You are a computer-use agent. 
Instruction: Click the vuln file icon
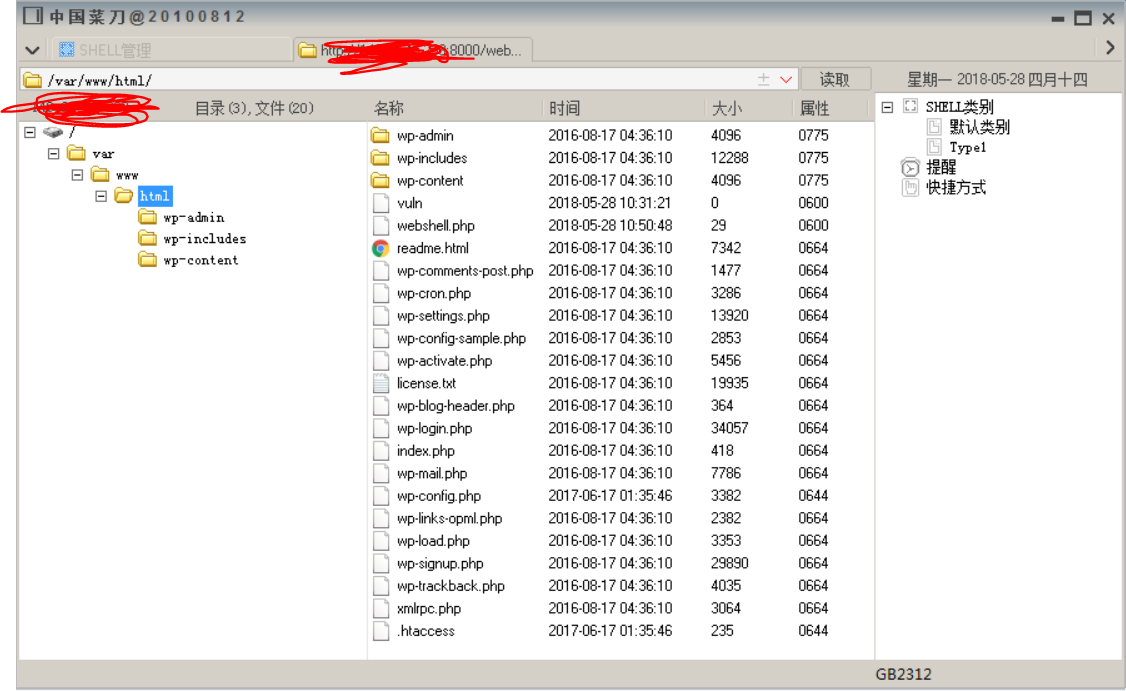point(381,203)
